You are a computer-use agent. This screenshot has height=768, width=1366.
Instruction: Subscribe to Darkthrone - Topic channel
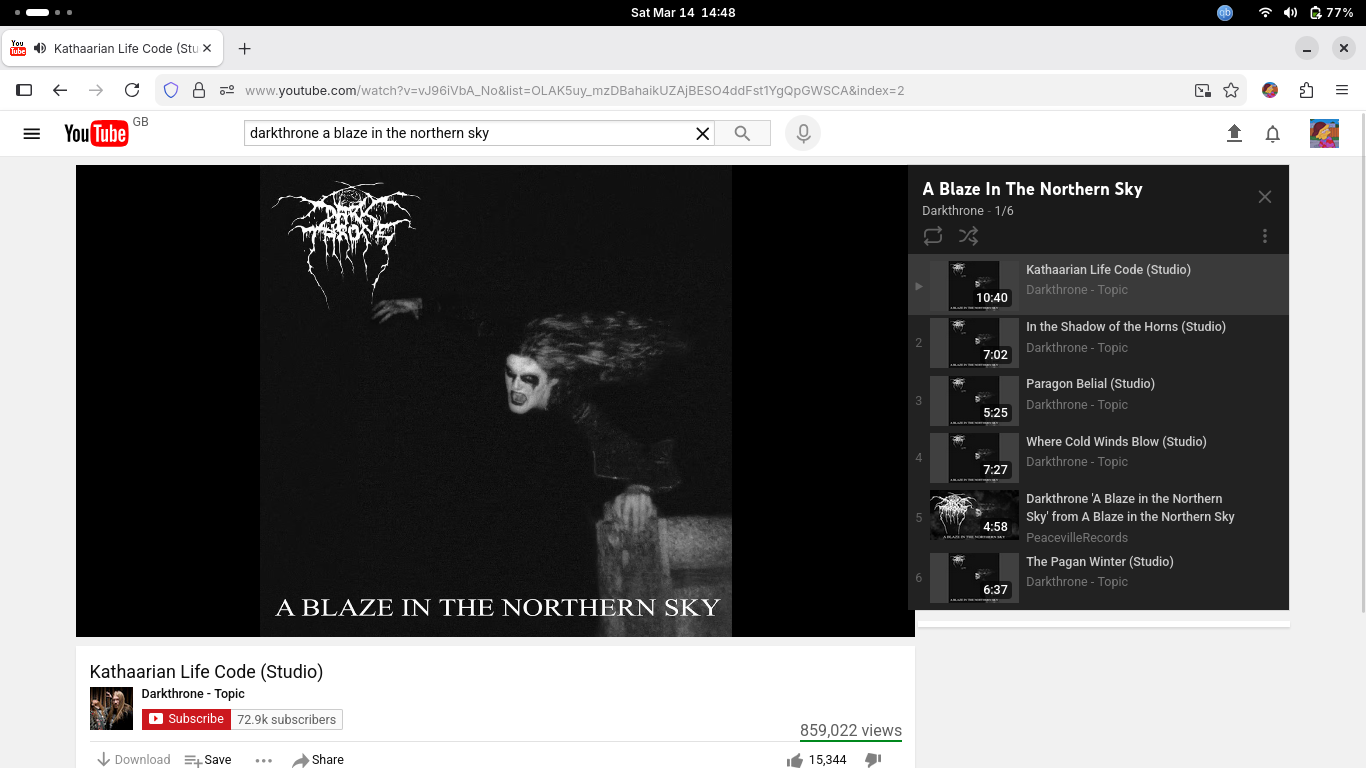click(187, 719)
